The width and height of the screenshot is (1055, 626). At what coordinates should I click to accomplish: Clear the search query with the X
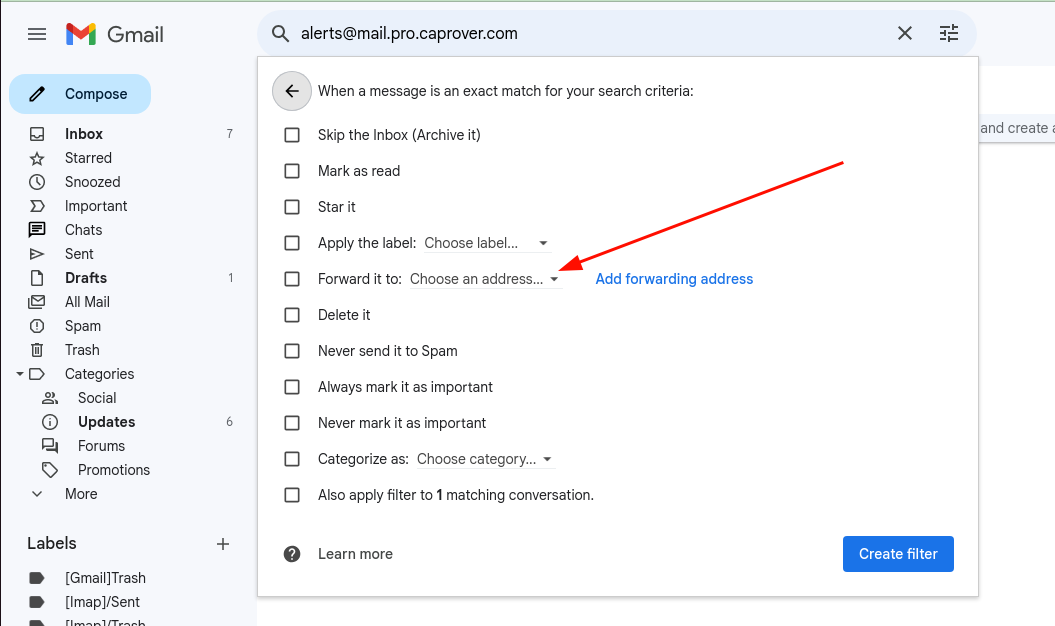click(x=904, y=33)
